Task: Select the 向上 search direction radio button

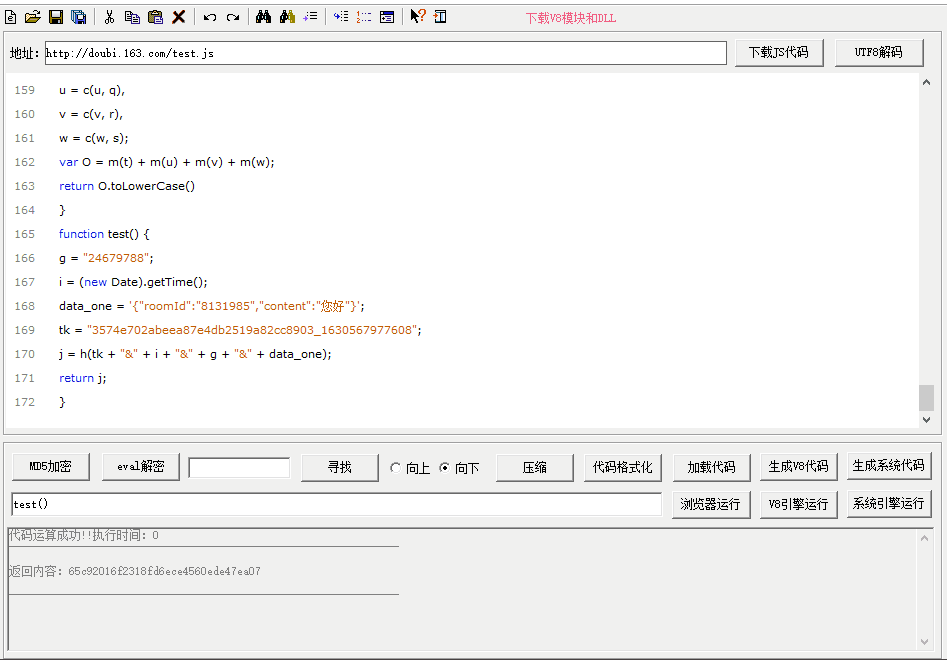Action: coord(396,468)
